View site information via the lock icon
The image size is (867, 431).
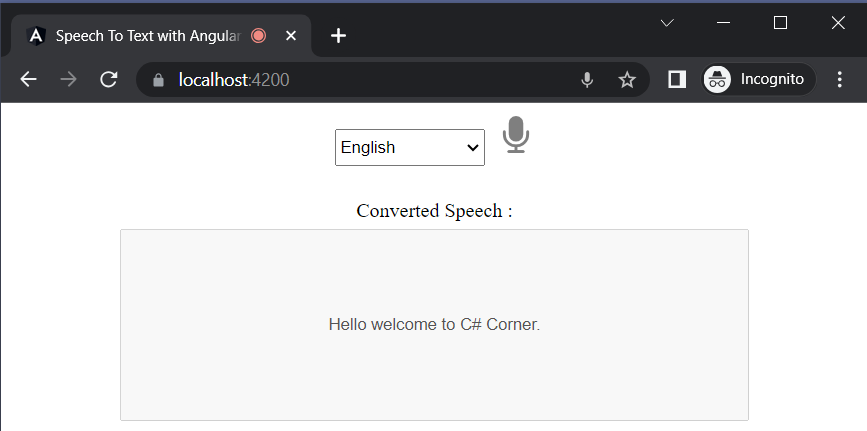click(x=157, y=80)
